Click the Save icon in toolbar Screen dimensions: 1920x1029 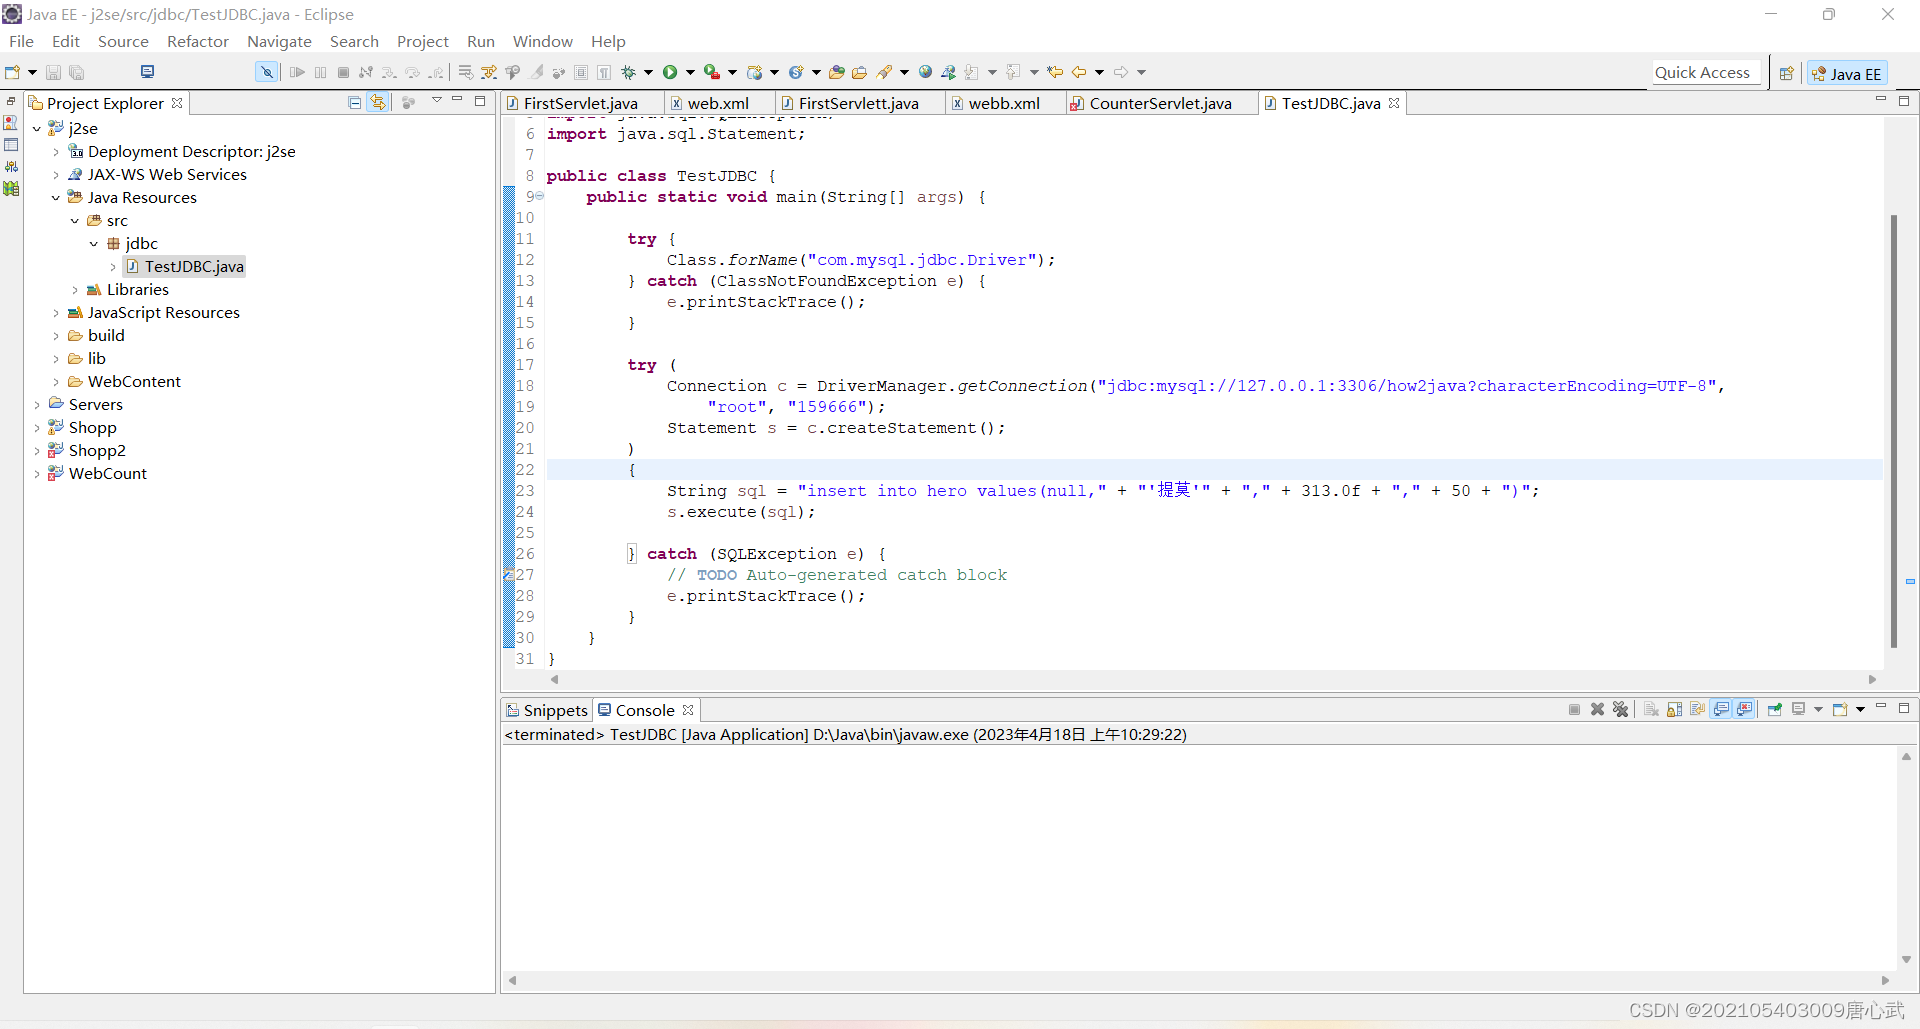click(x=54, y=72)
